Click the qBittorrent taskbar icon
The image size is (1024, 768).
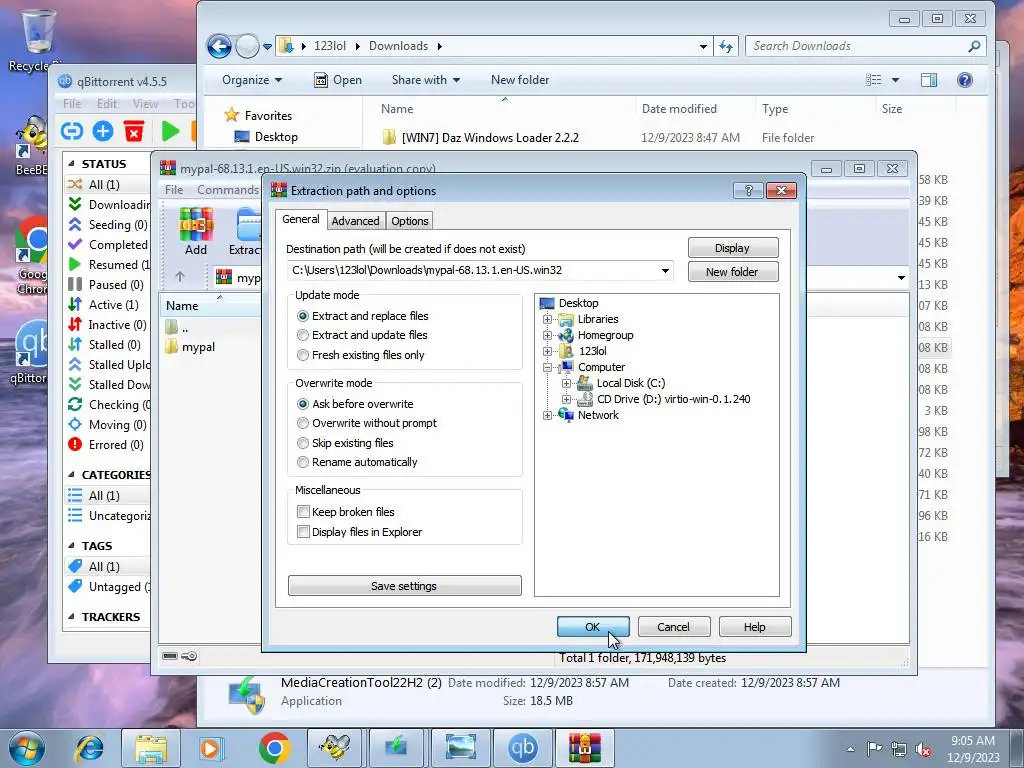[x=522, y=748]
